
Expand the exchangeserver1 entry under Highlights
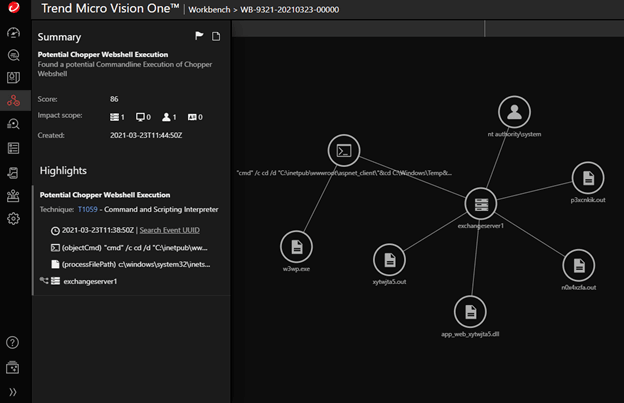pos(44,282)
